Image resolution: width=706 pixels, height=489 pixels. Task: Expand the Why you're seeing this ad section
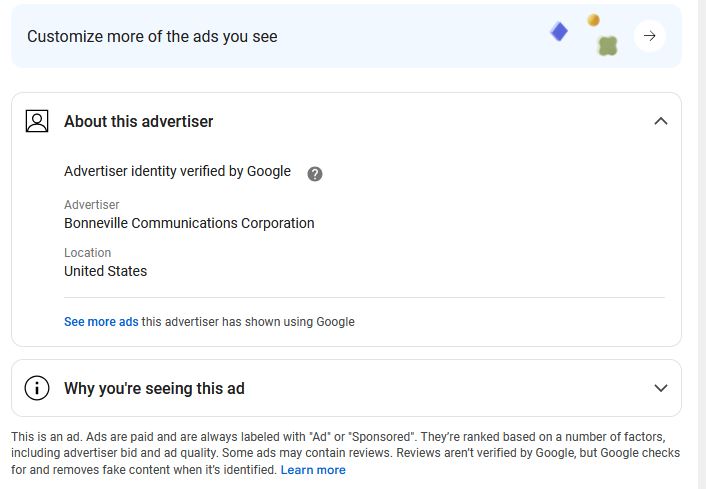pyautogui.click(x=660, y=388)
